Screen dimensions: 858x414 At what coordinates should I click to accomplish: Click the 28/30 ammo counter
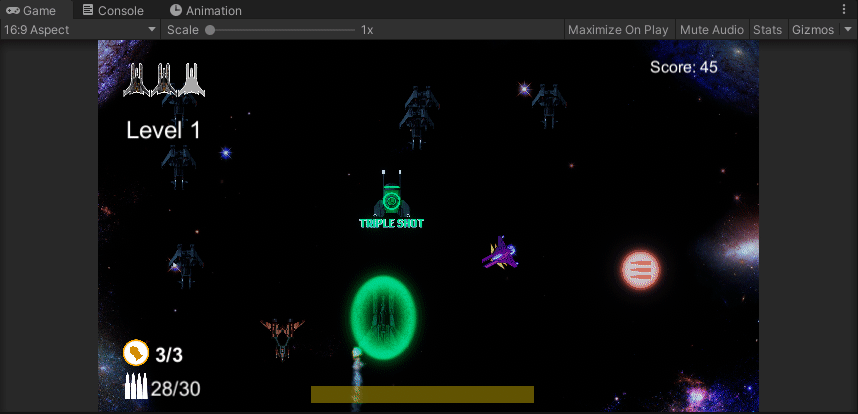tap(176, 389)
